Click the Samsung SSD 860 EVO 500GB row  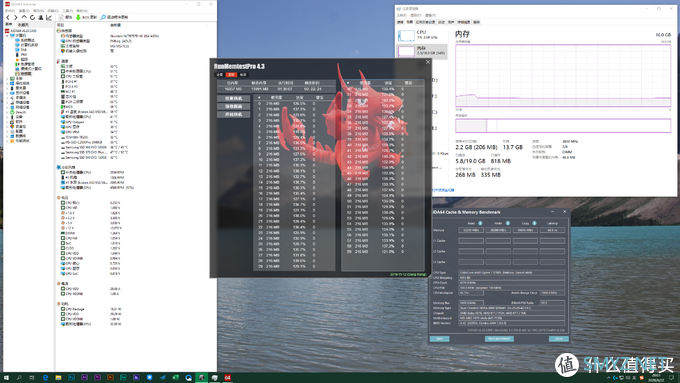click(x=95, y=147)
